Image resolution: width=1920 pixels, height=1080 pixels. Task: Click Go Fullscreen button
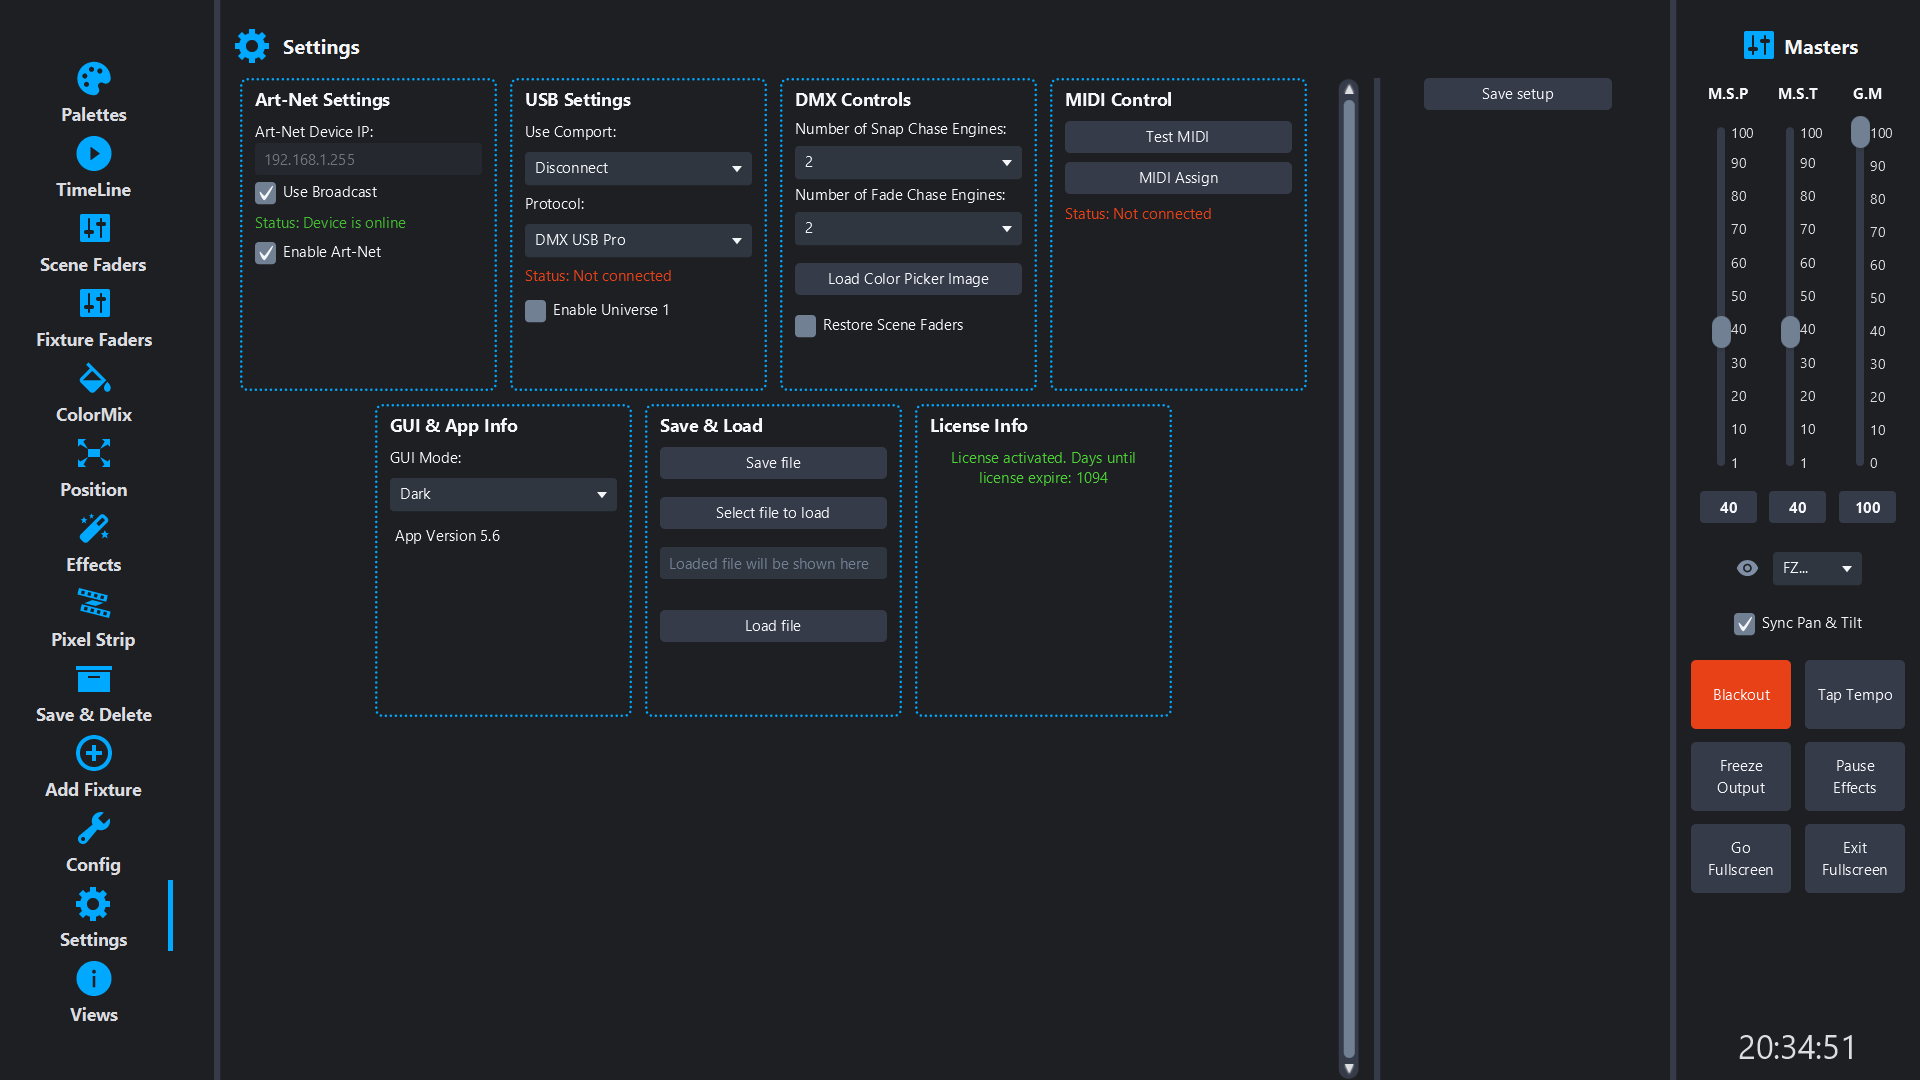tap(1741, 859)
